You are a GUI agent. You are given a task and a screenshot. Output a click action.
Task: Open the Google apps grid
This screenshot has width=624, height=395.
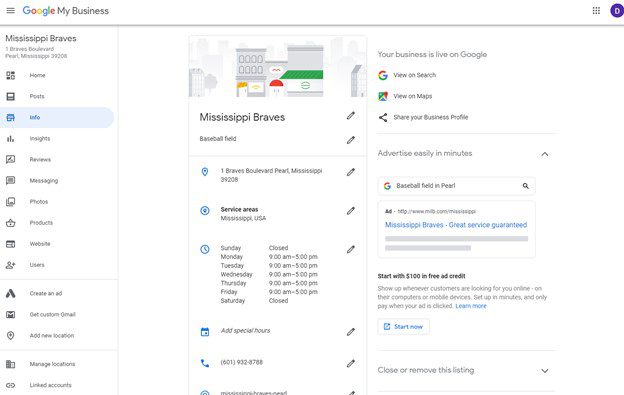[596, 11]
